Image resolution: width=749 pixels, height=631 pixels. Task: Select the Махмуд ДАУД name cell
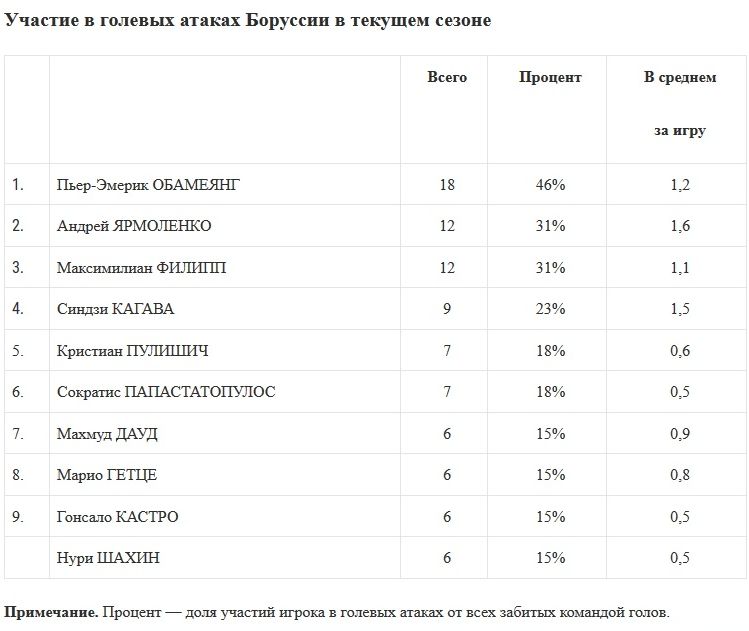click(x=108, y=434)
